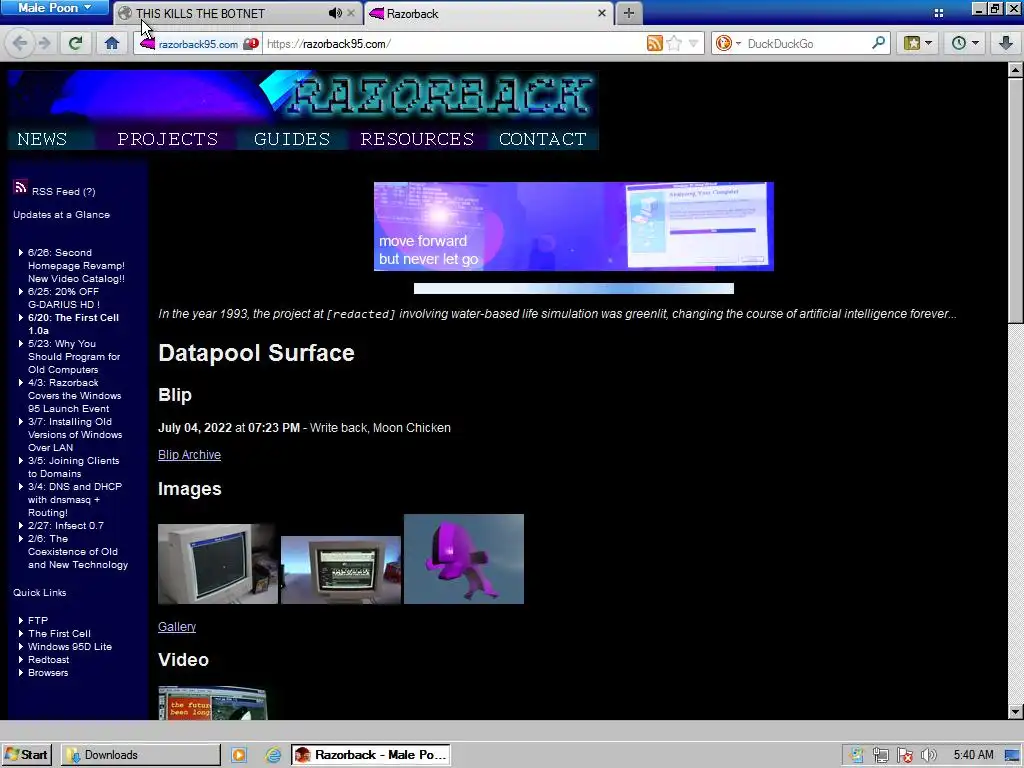The width and height of the screenshot is (1024, 768).
Task: Open 2/27 Infsect 0.7 update
Action: 65,526
